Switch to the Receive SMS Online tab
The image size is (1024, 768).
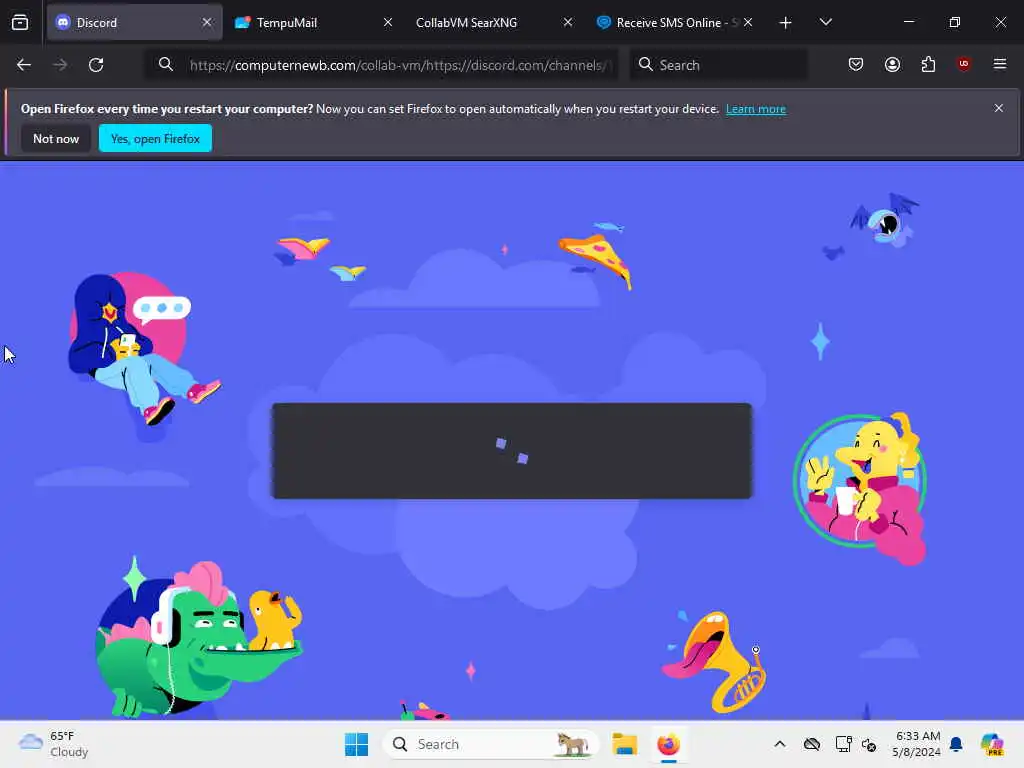point(673,22)
